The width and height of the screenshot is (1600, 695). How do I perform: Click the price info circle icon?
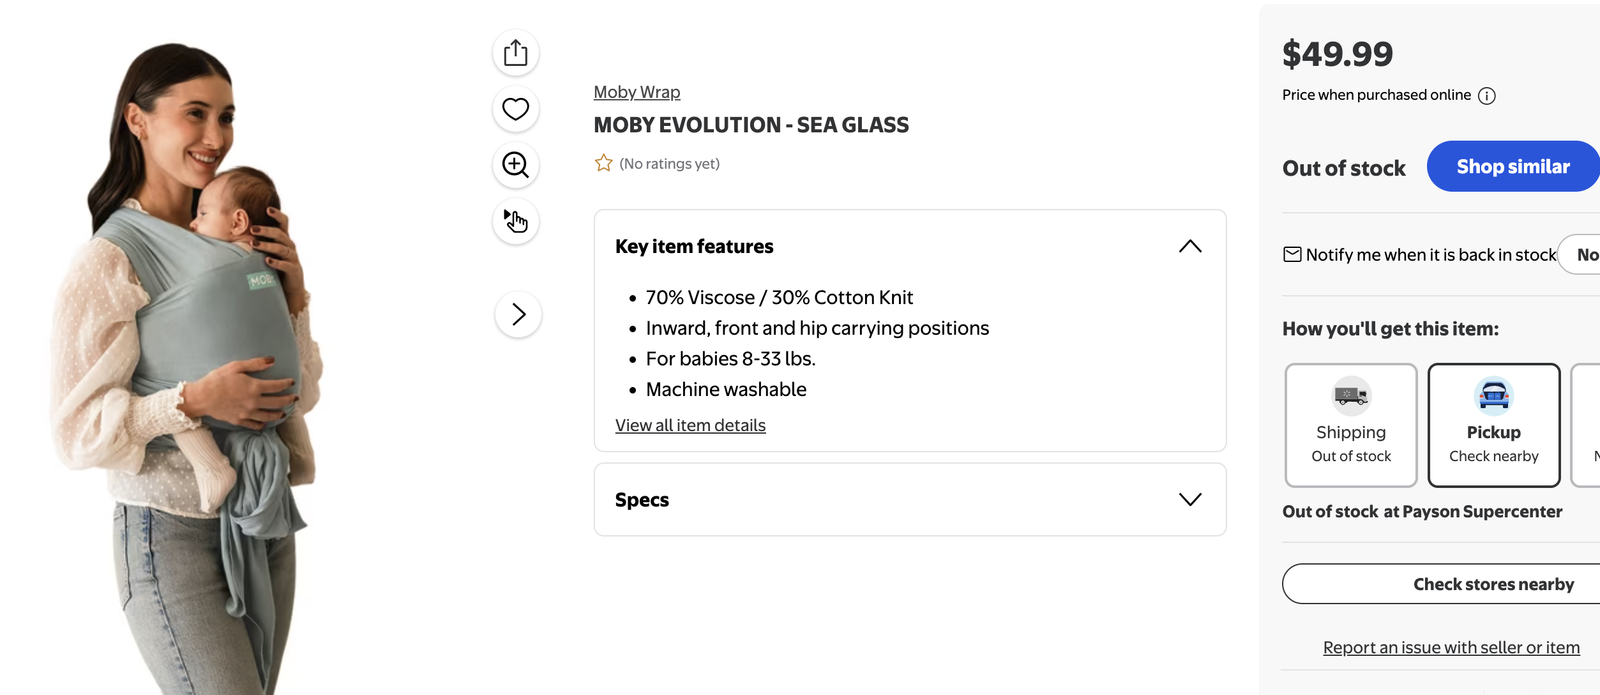[x=1487, y=96]
